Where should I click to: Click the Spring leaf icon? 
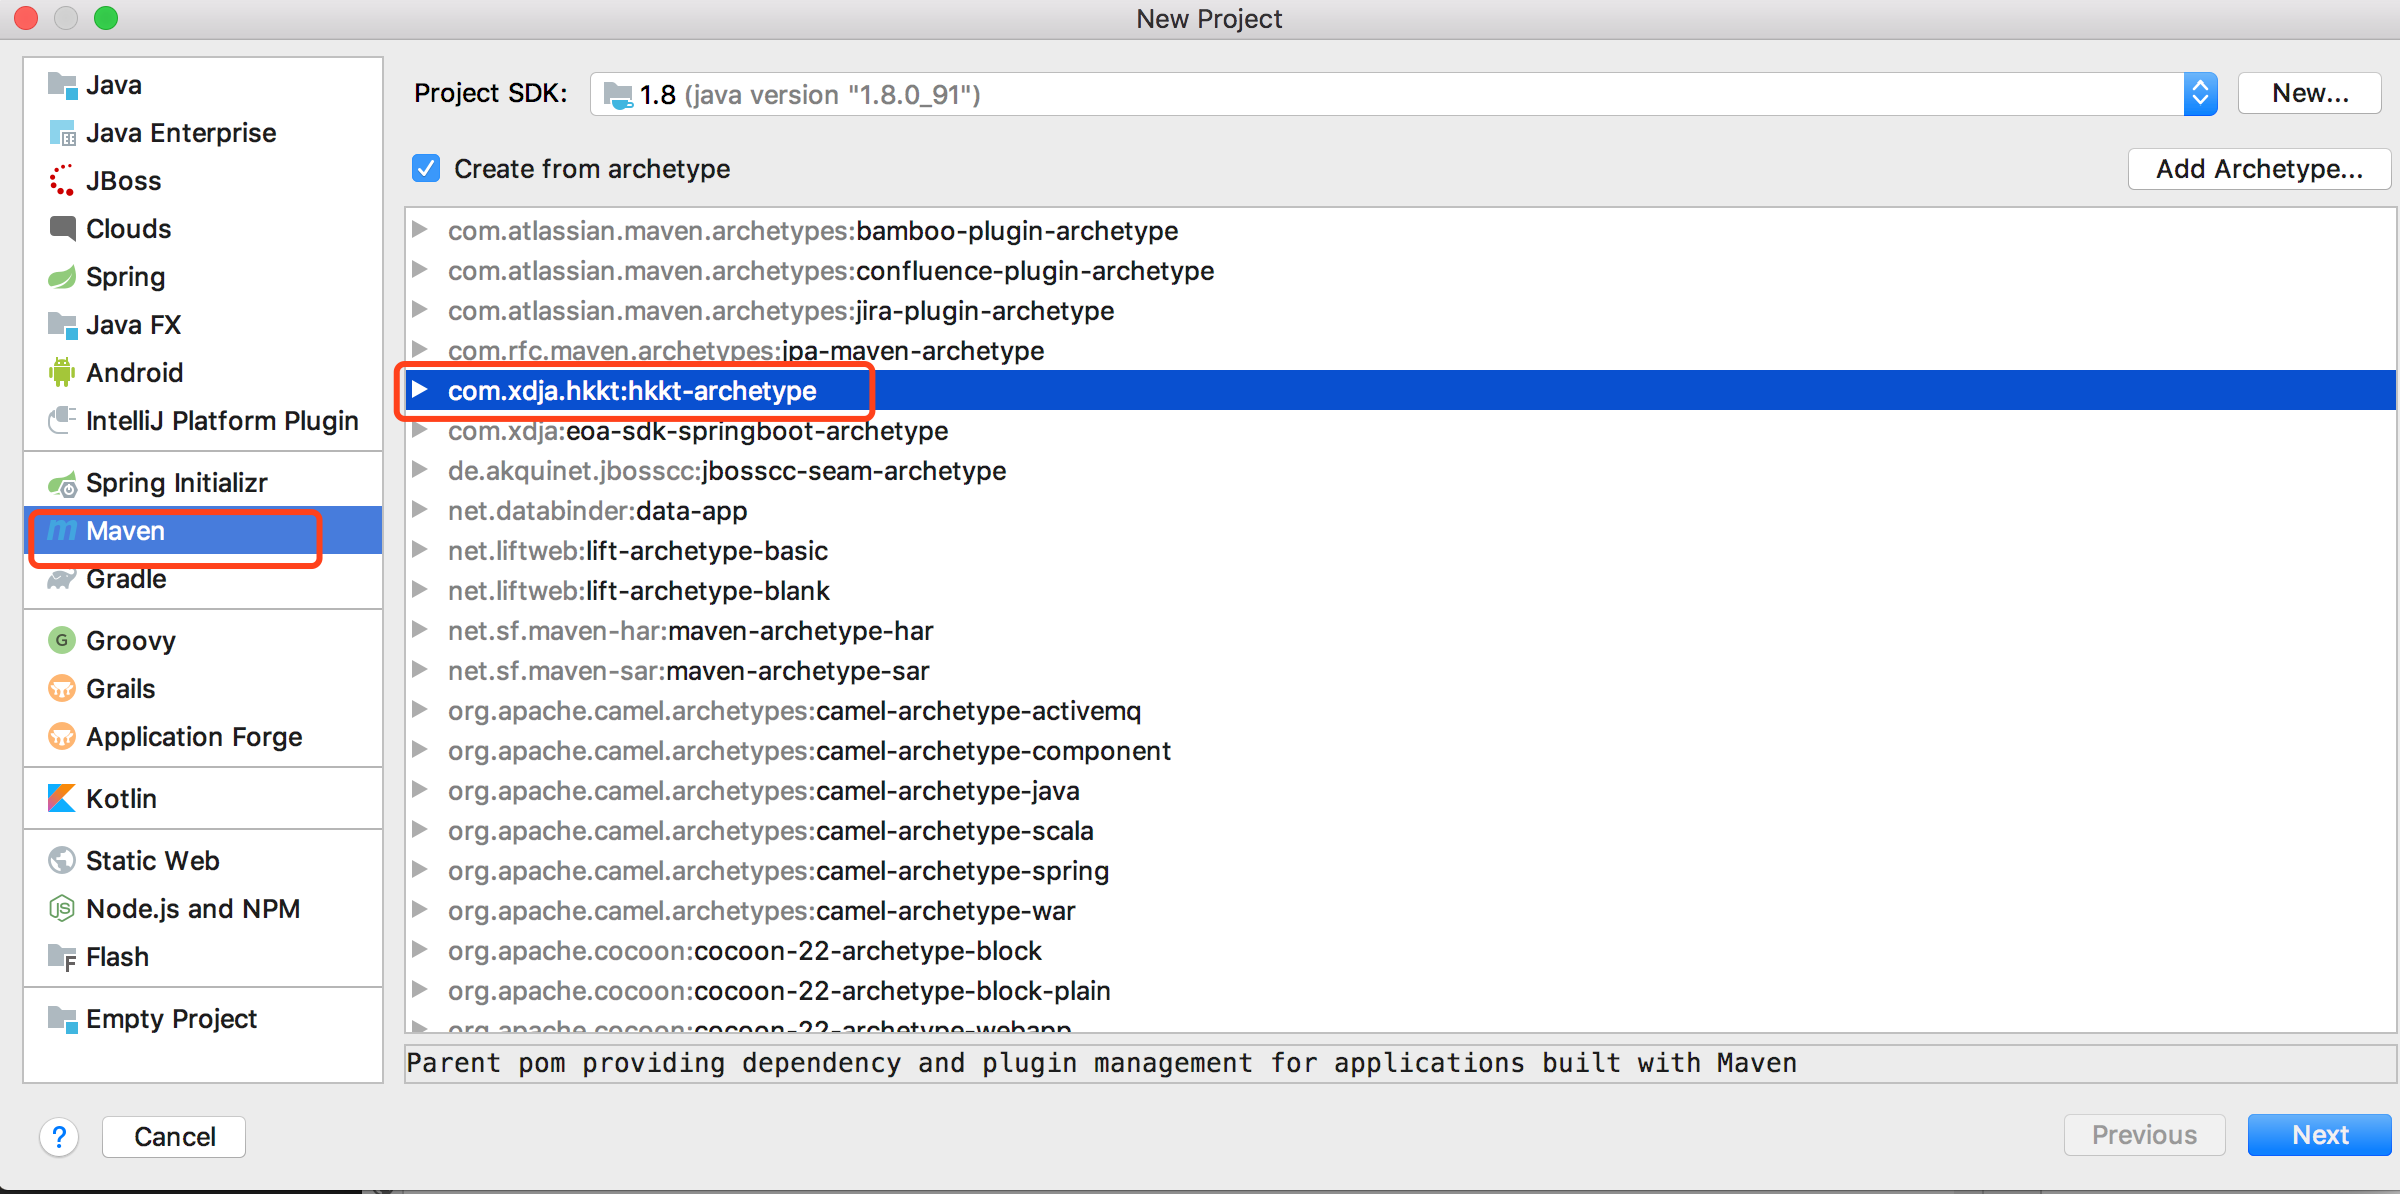pos(62,277)
